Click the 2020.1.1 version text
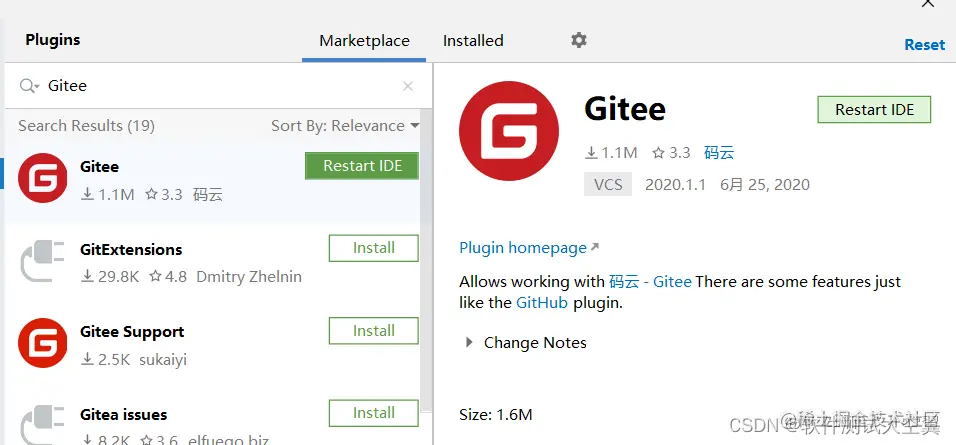This screenshot has width=956, height=445. coord(675,185)
